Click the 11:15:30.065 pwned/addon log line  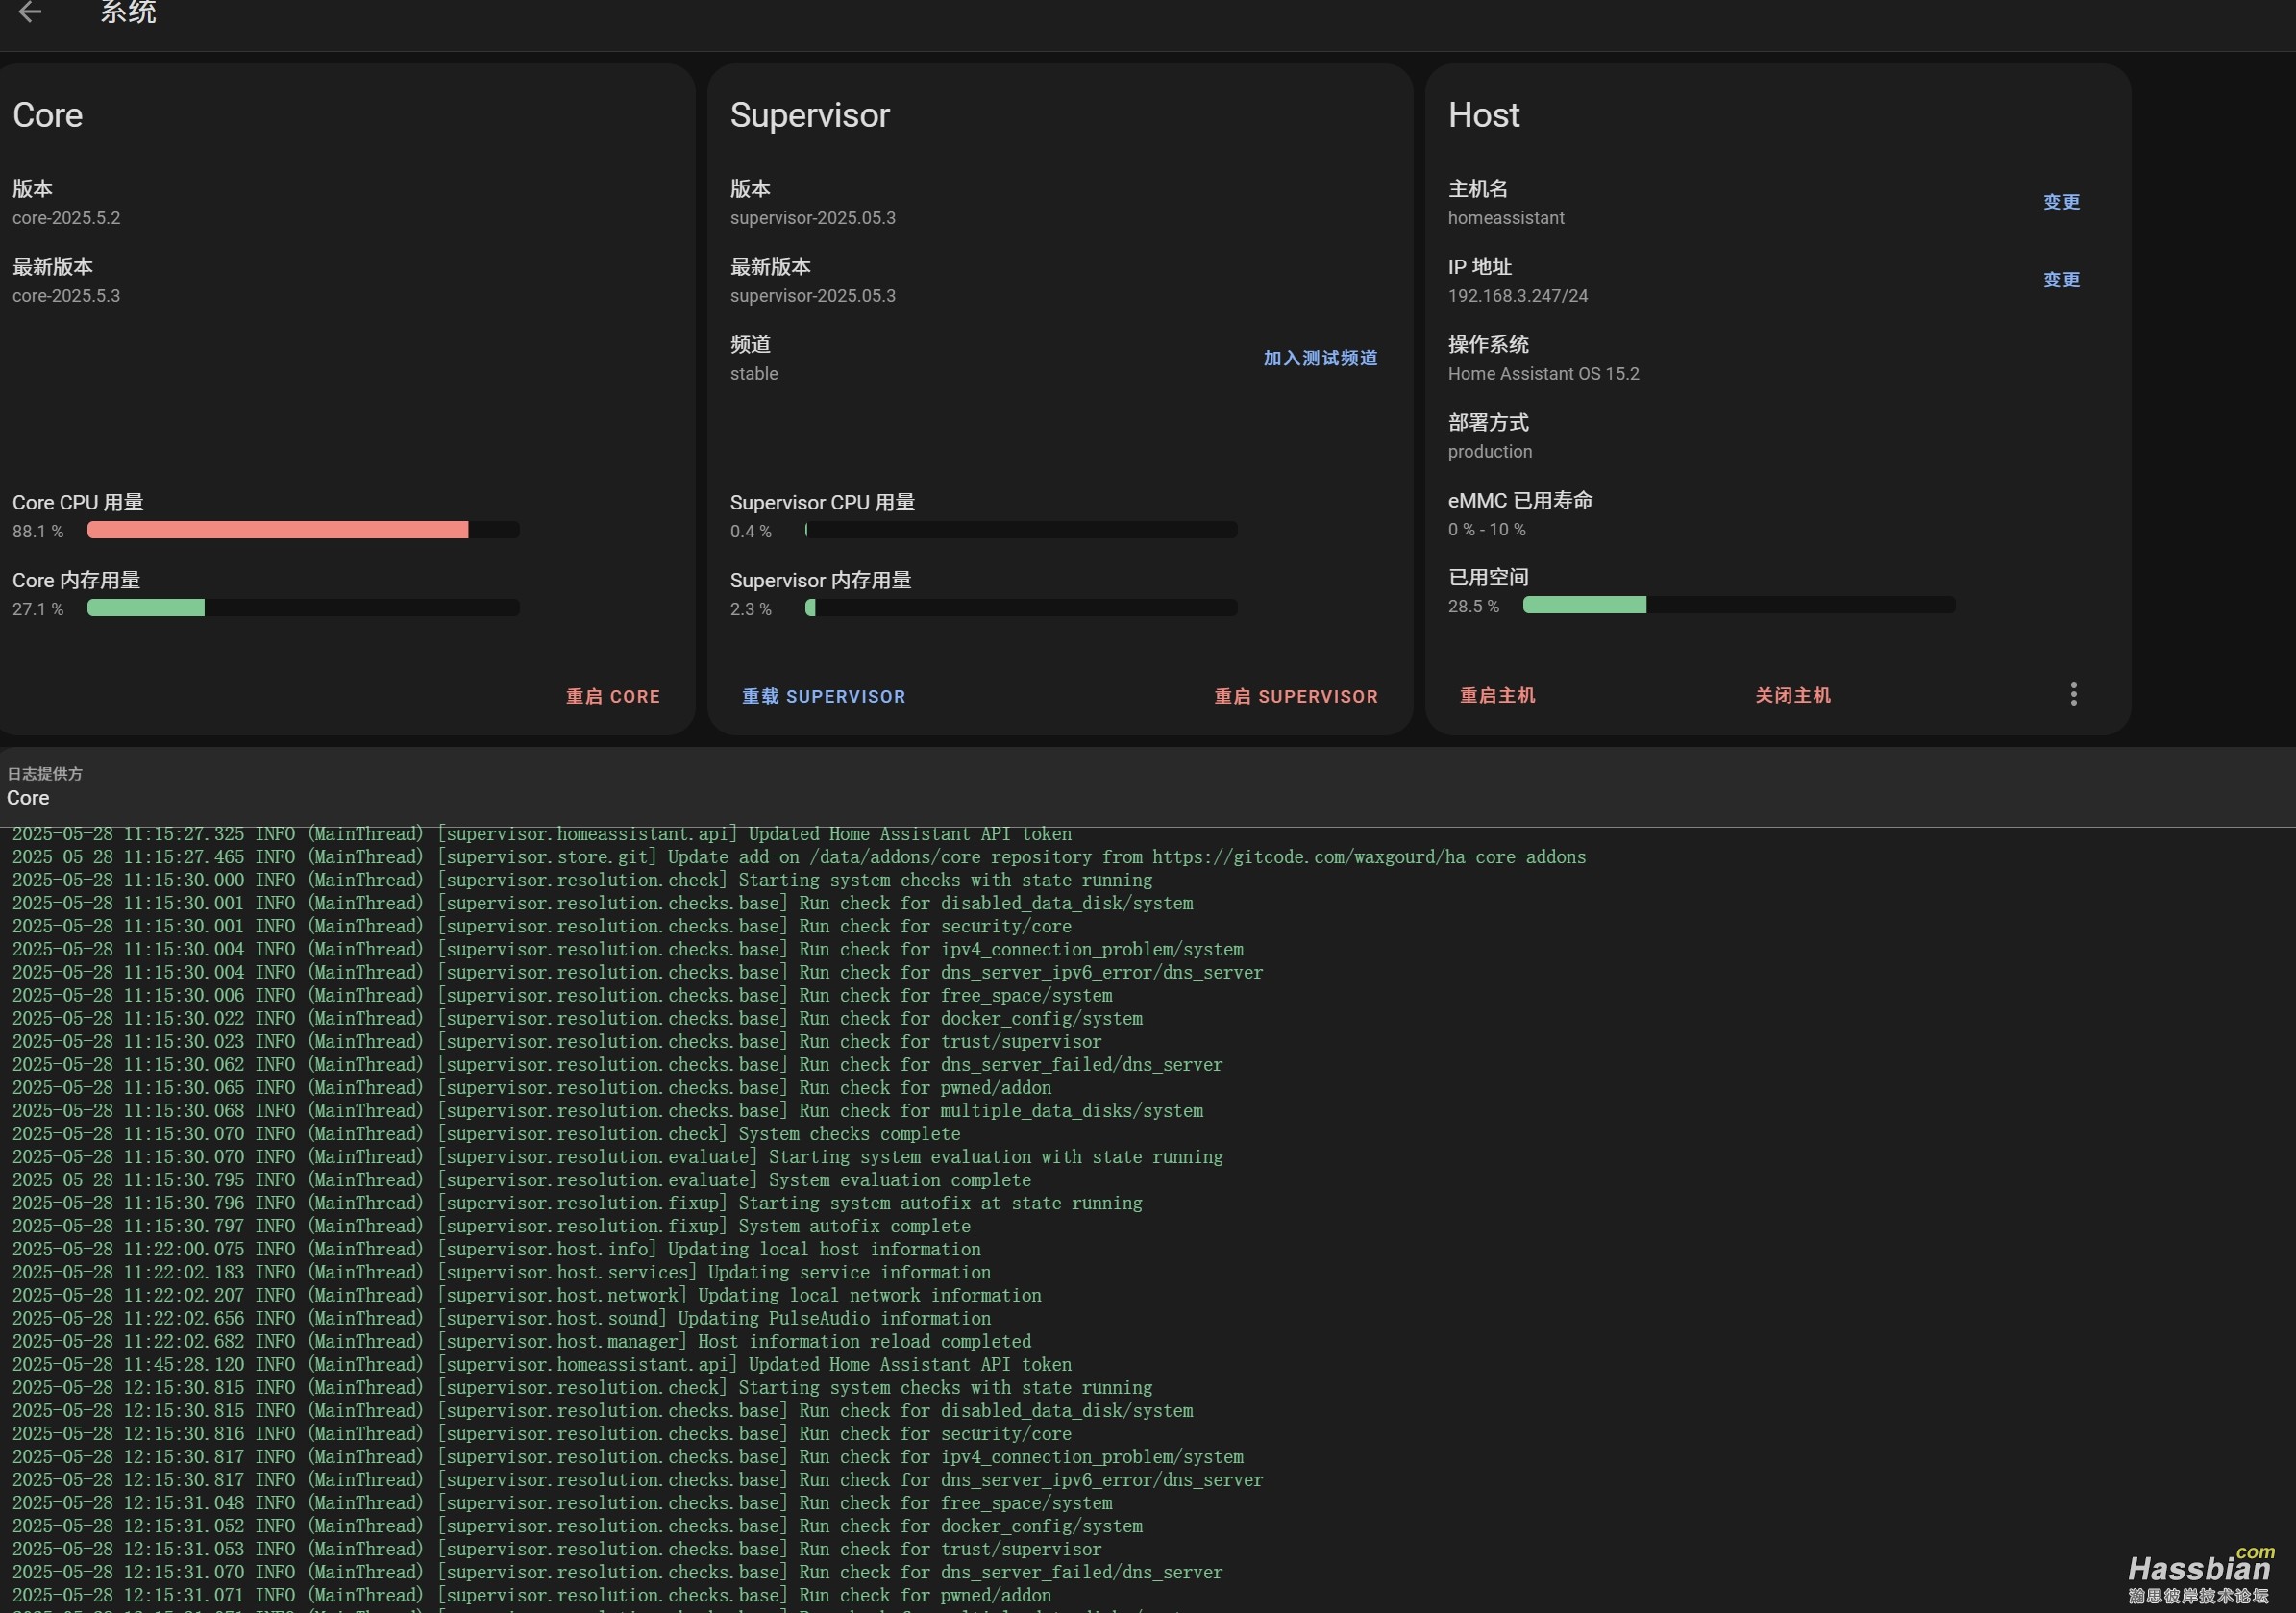(531, 1088)
